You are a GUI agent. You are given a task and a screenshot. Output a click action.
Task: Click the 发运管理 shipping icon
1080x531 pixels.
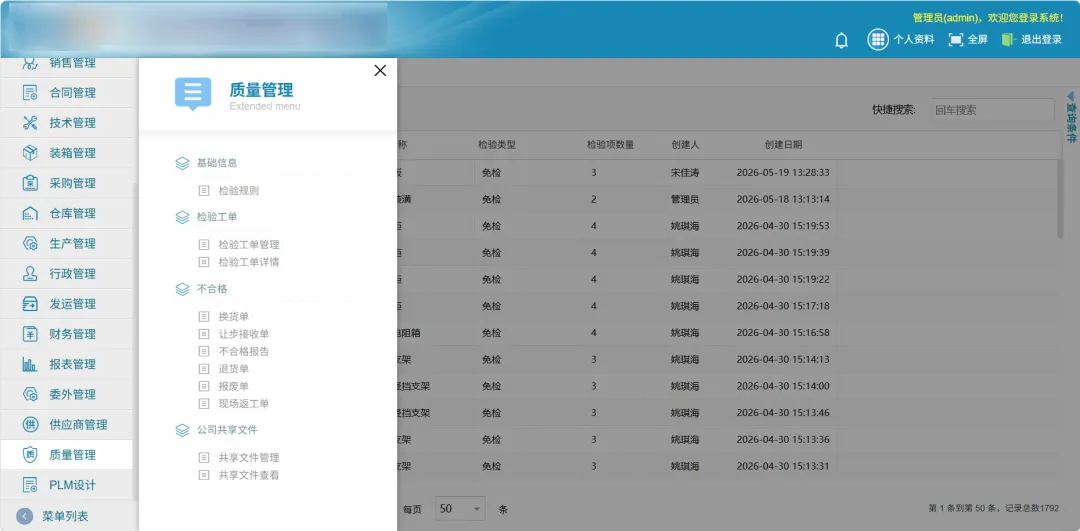(x=30, y=304)
